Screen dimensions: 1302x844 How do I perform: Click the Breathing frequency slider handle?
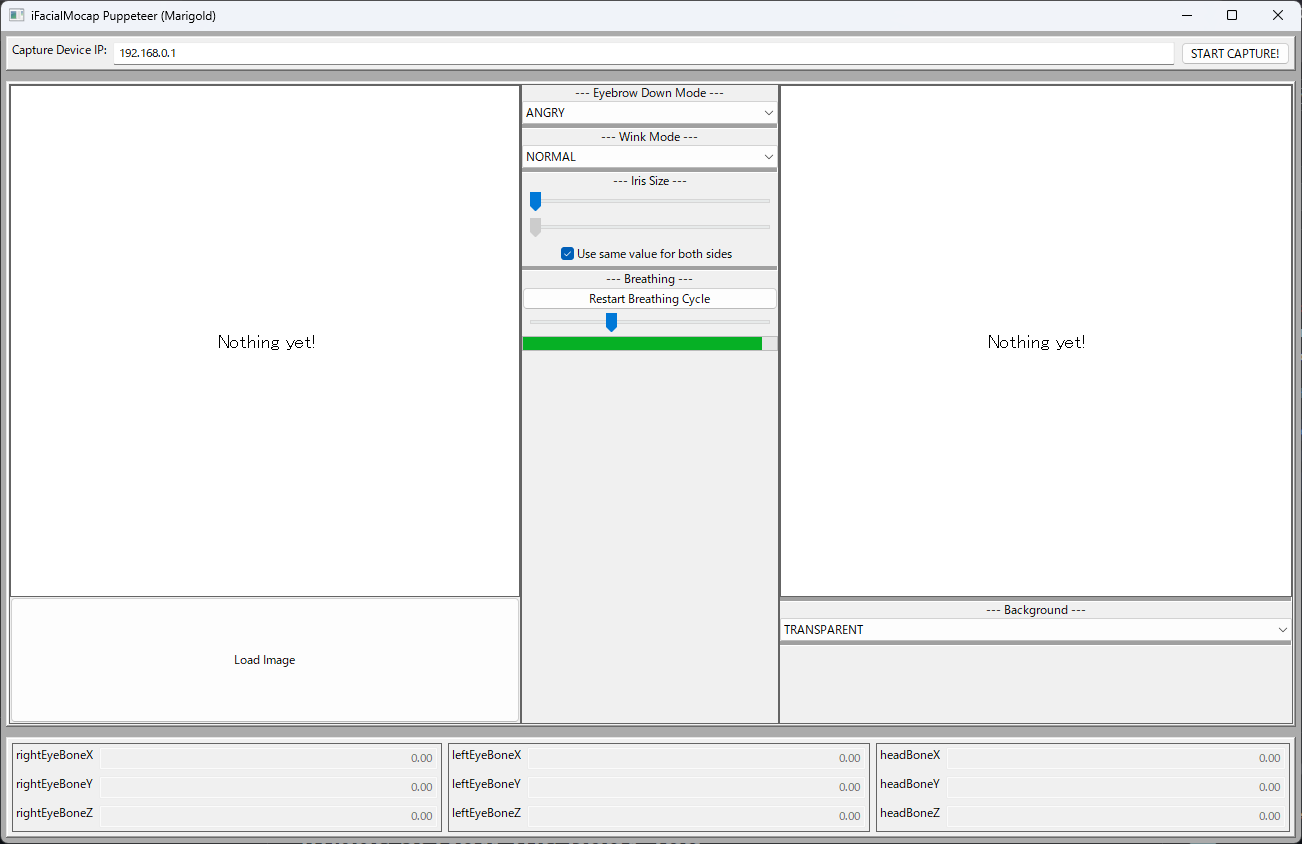pos(611,322)
